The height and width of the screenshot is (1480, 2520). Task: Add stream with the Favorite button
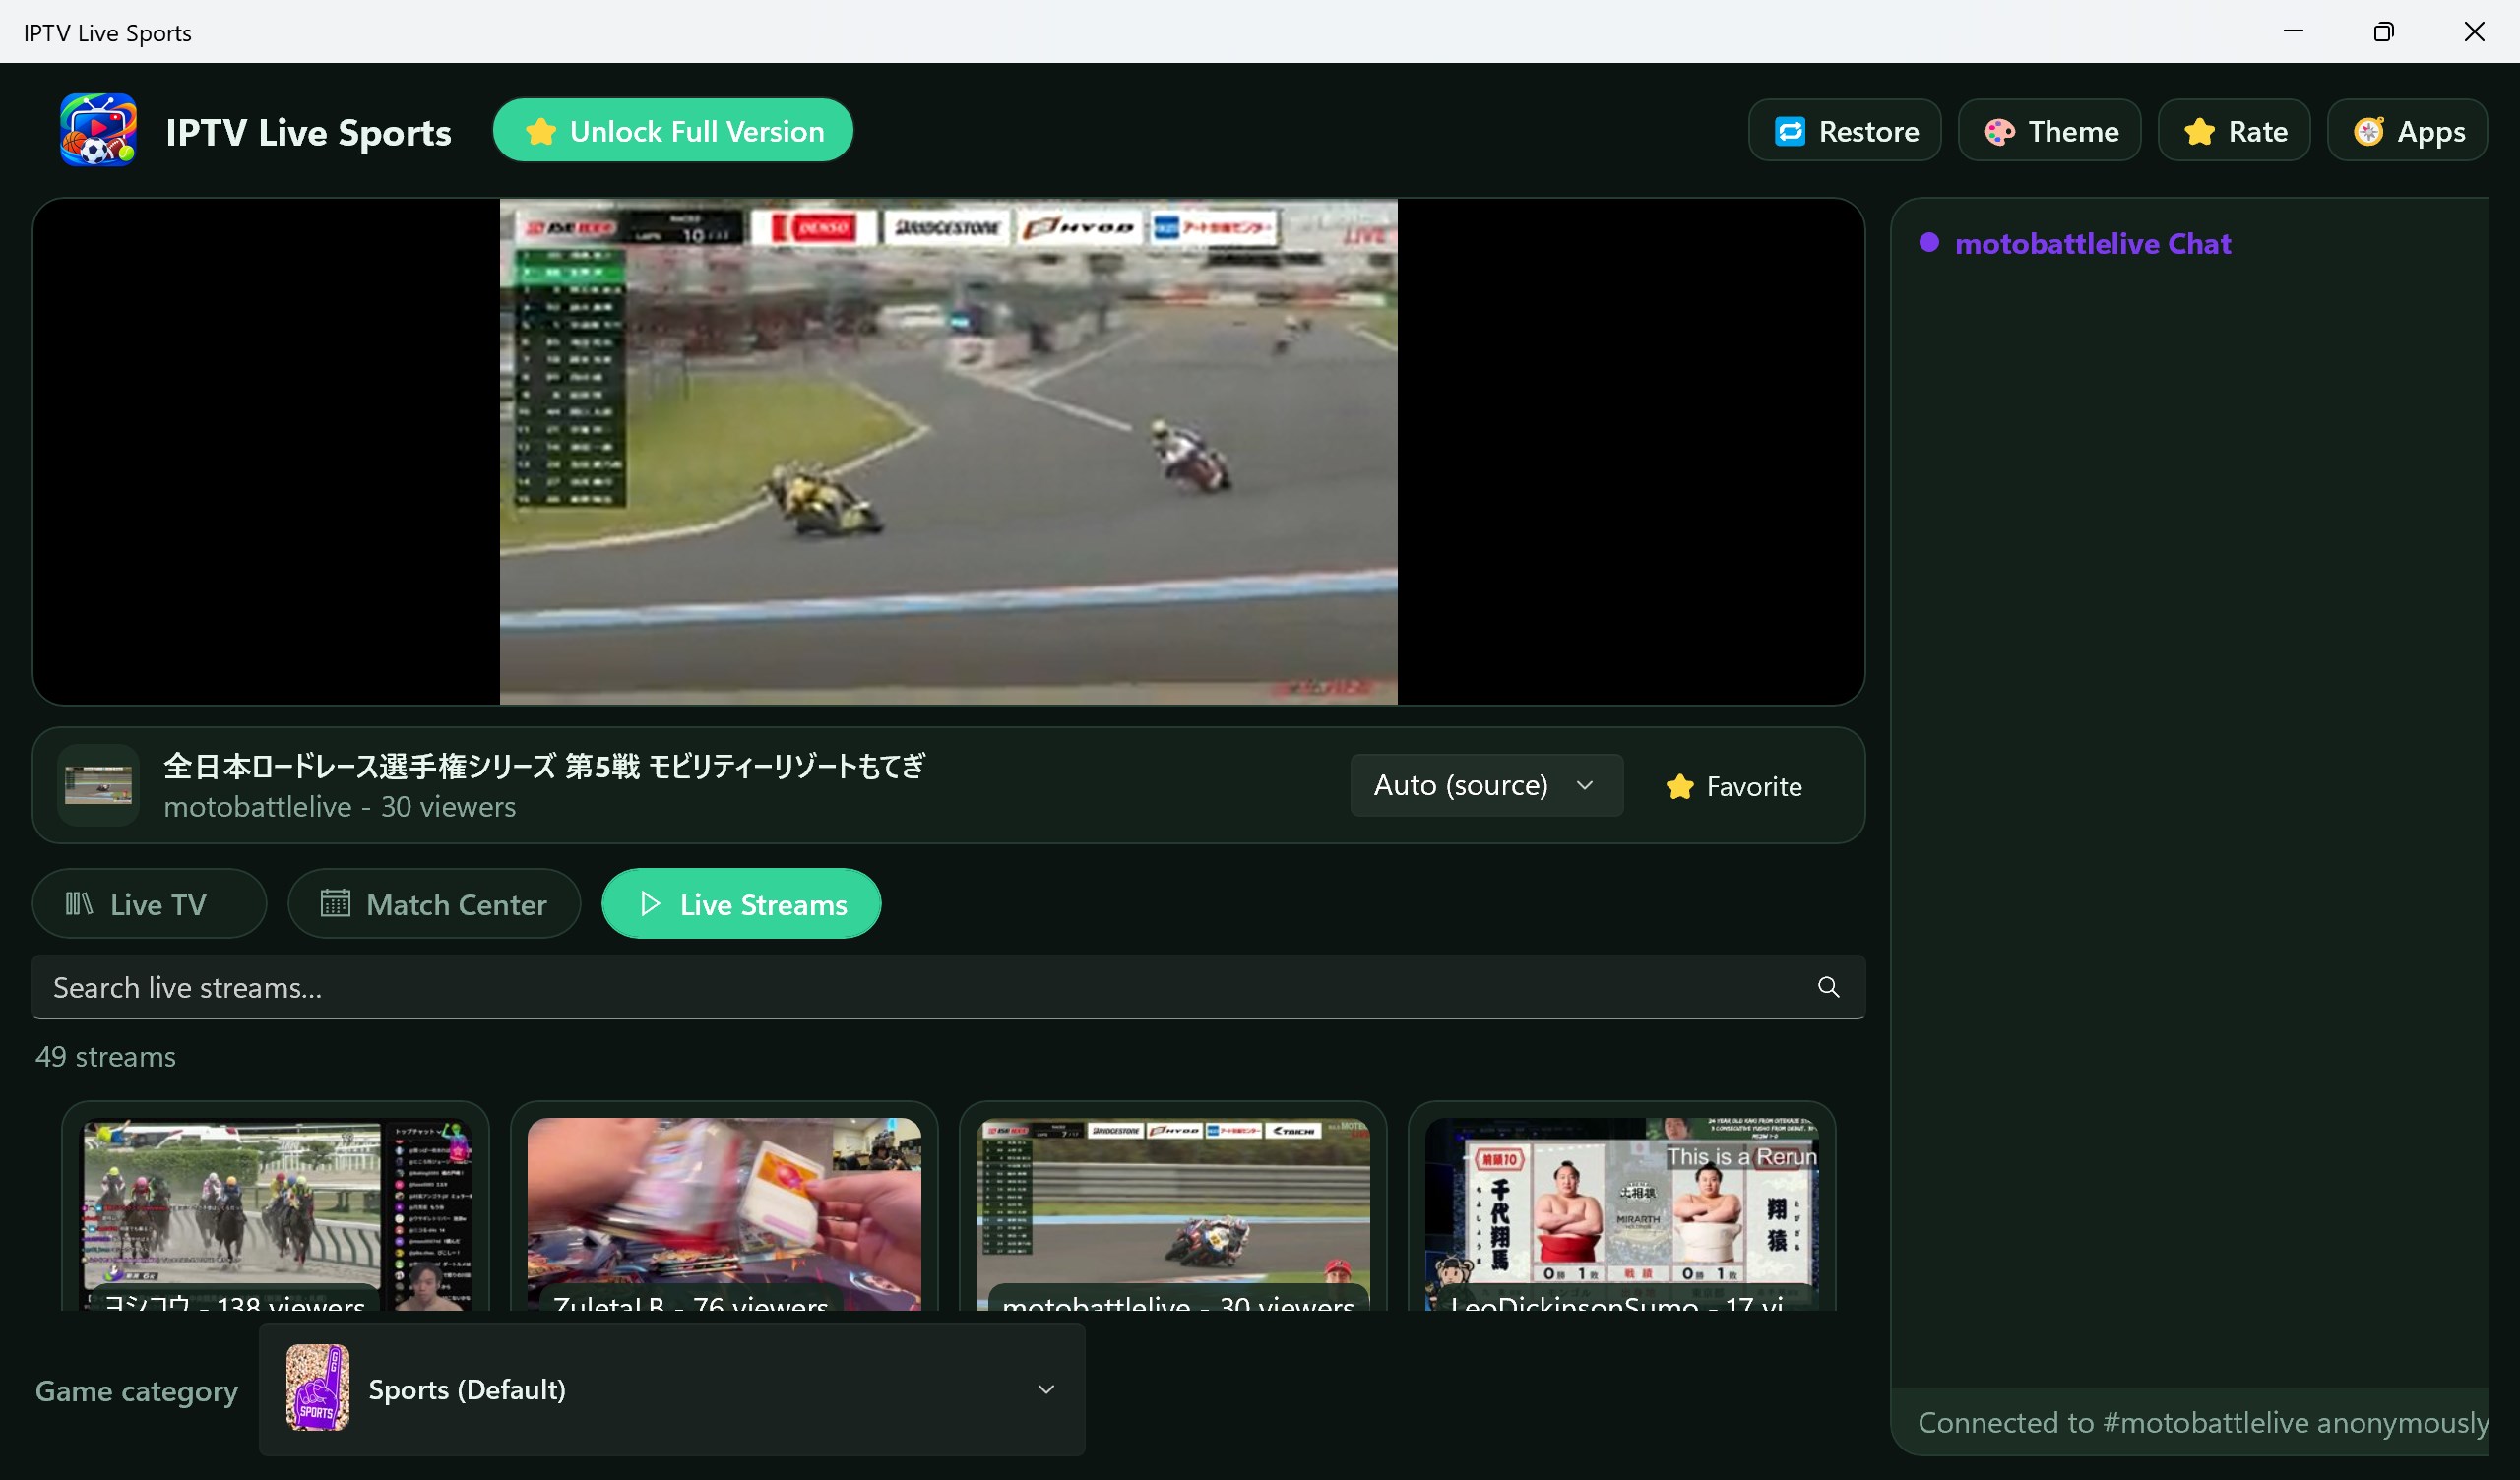pyautogui.click(x=1735, y=786)
